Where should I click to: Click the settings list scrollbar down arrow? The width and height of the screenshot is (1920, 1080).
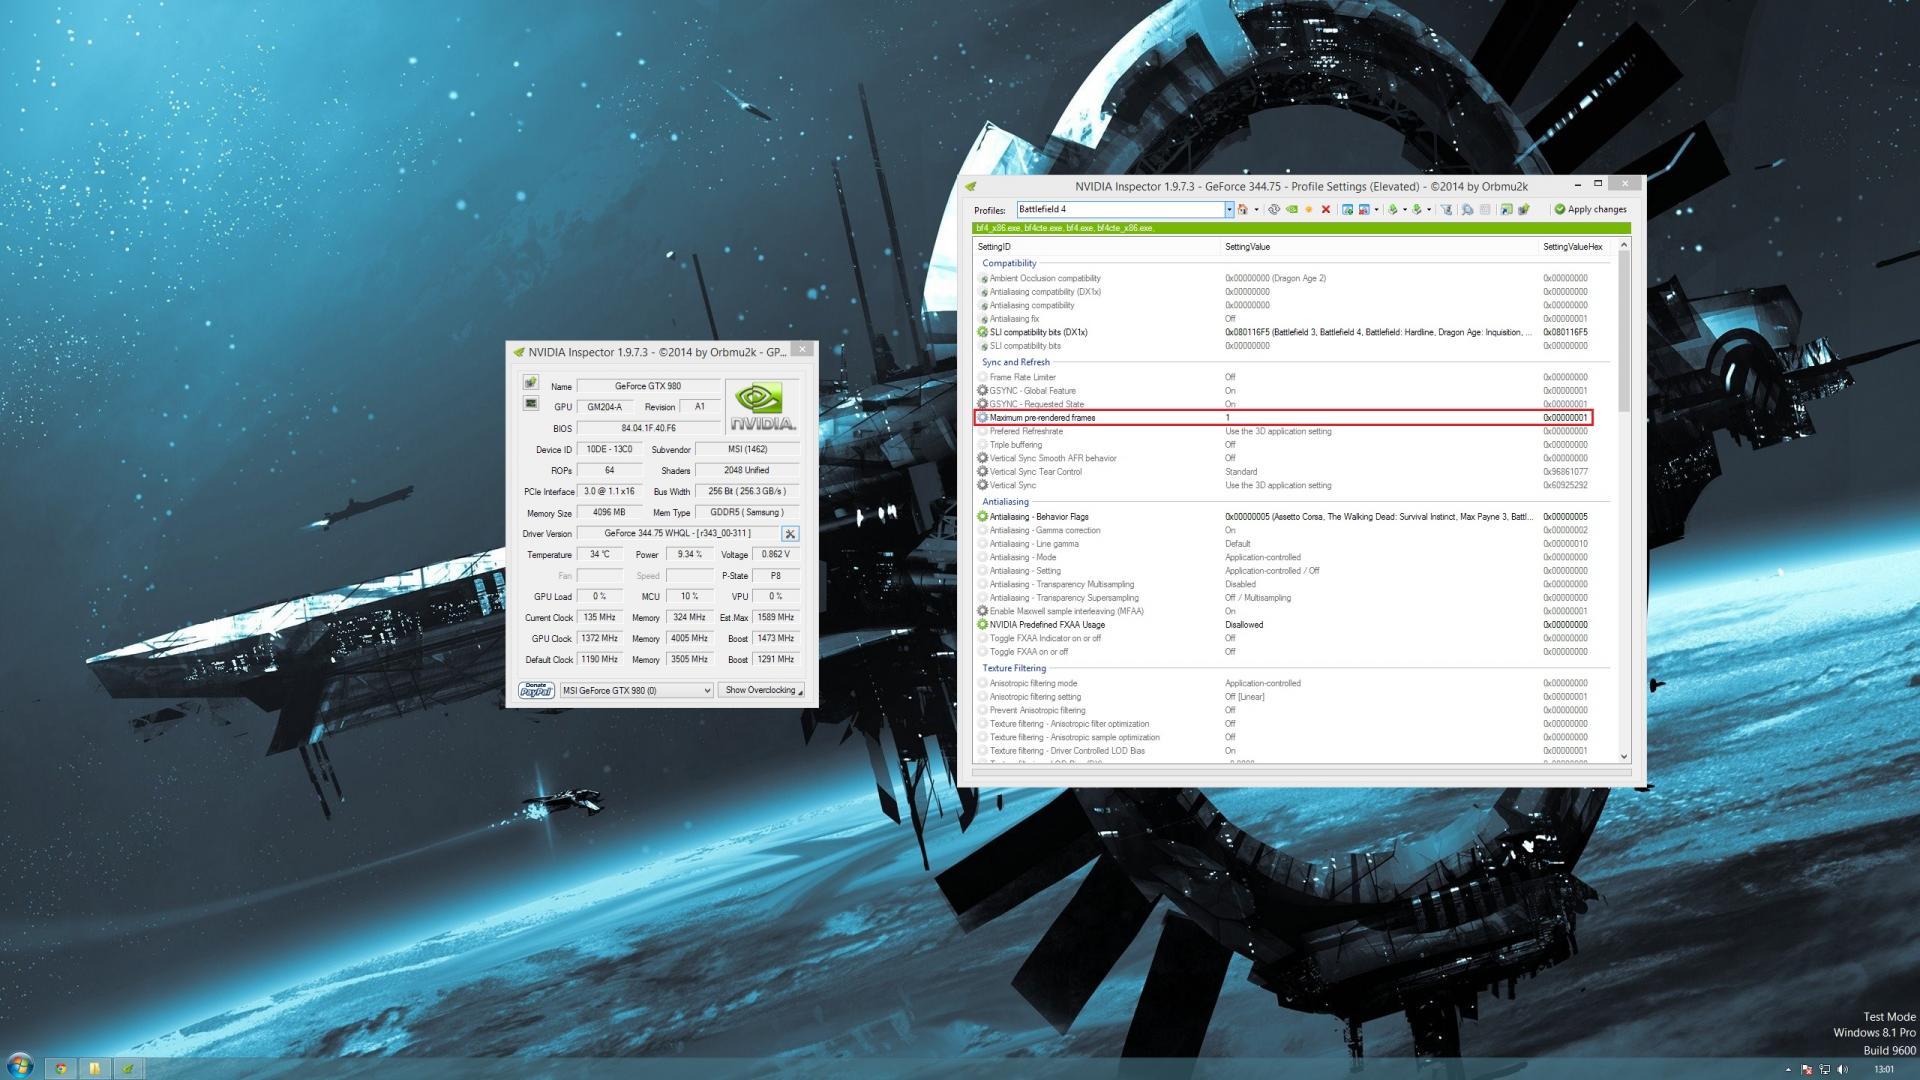(x=1623, y=756)
